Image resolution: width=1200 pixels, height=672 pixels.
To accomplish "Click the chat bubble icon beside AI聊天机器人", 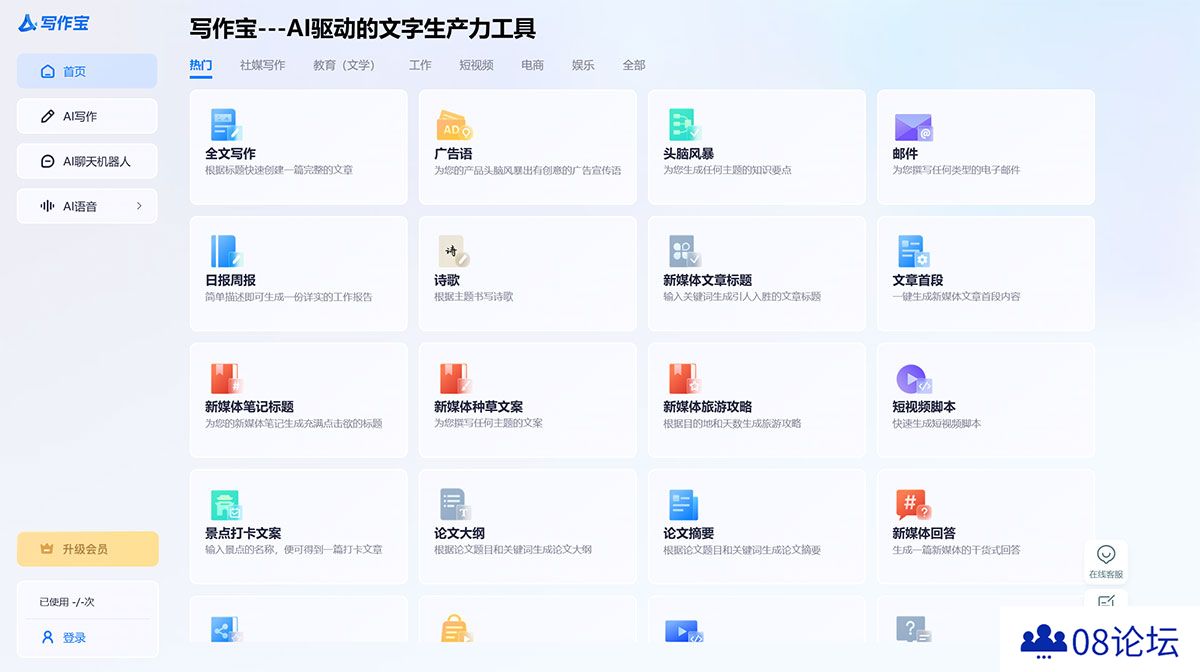I will click(x=47, y=161).
